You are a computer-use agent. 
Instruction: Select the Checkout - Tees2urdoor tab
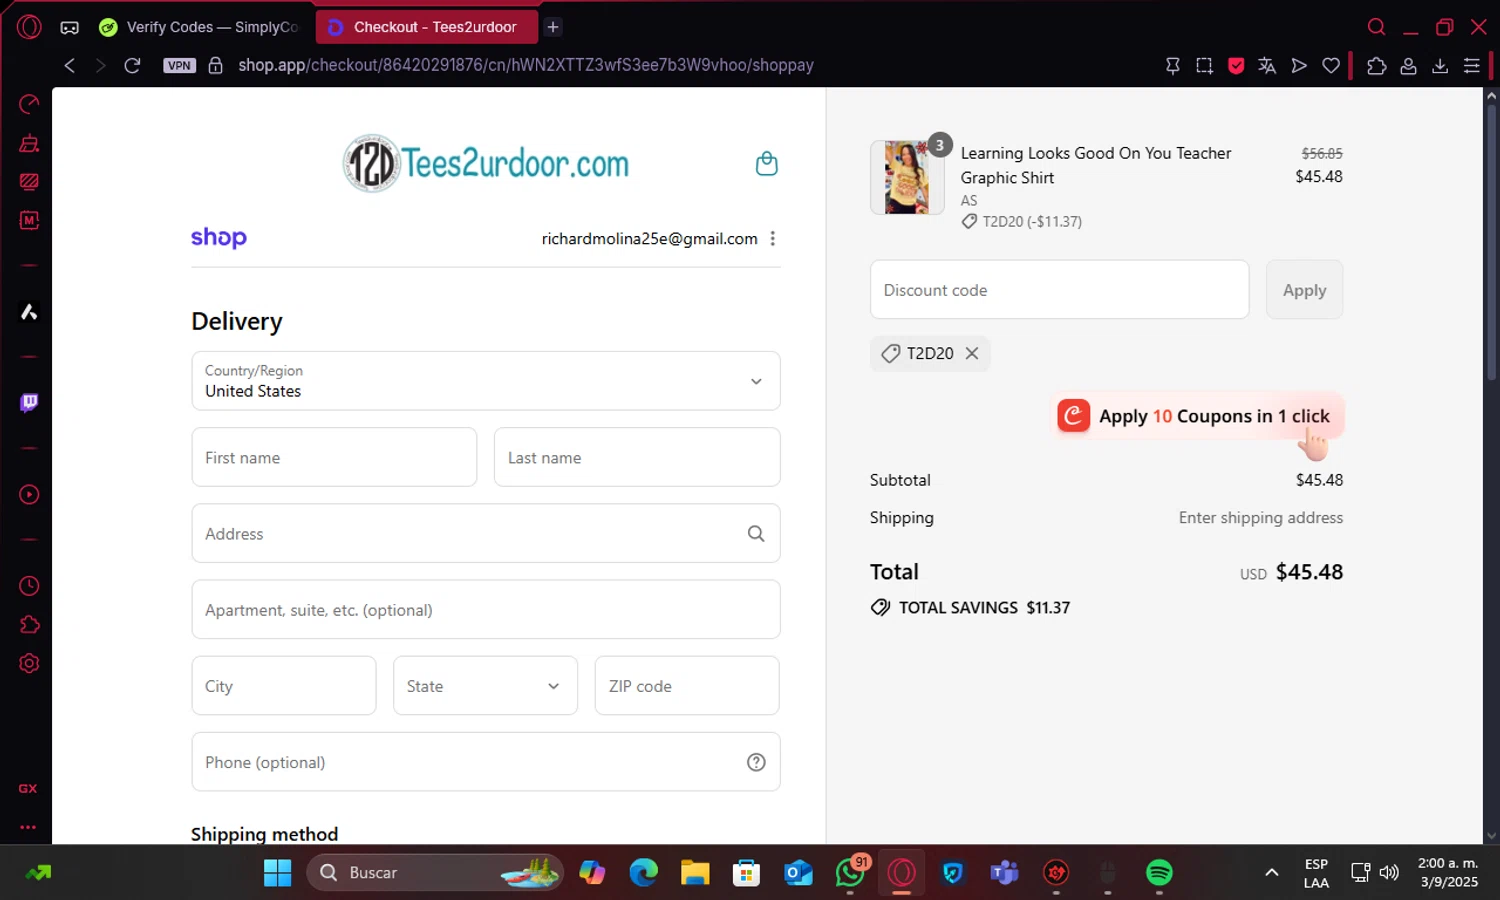(x=427, y=27)
